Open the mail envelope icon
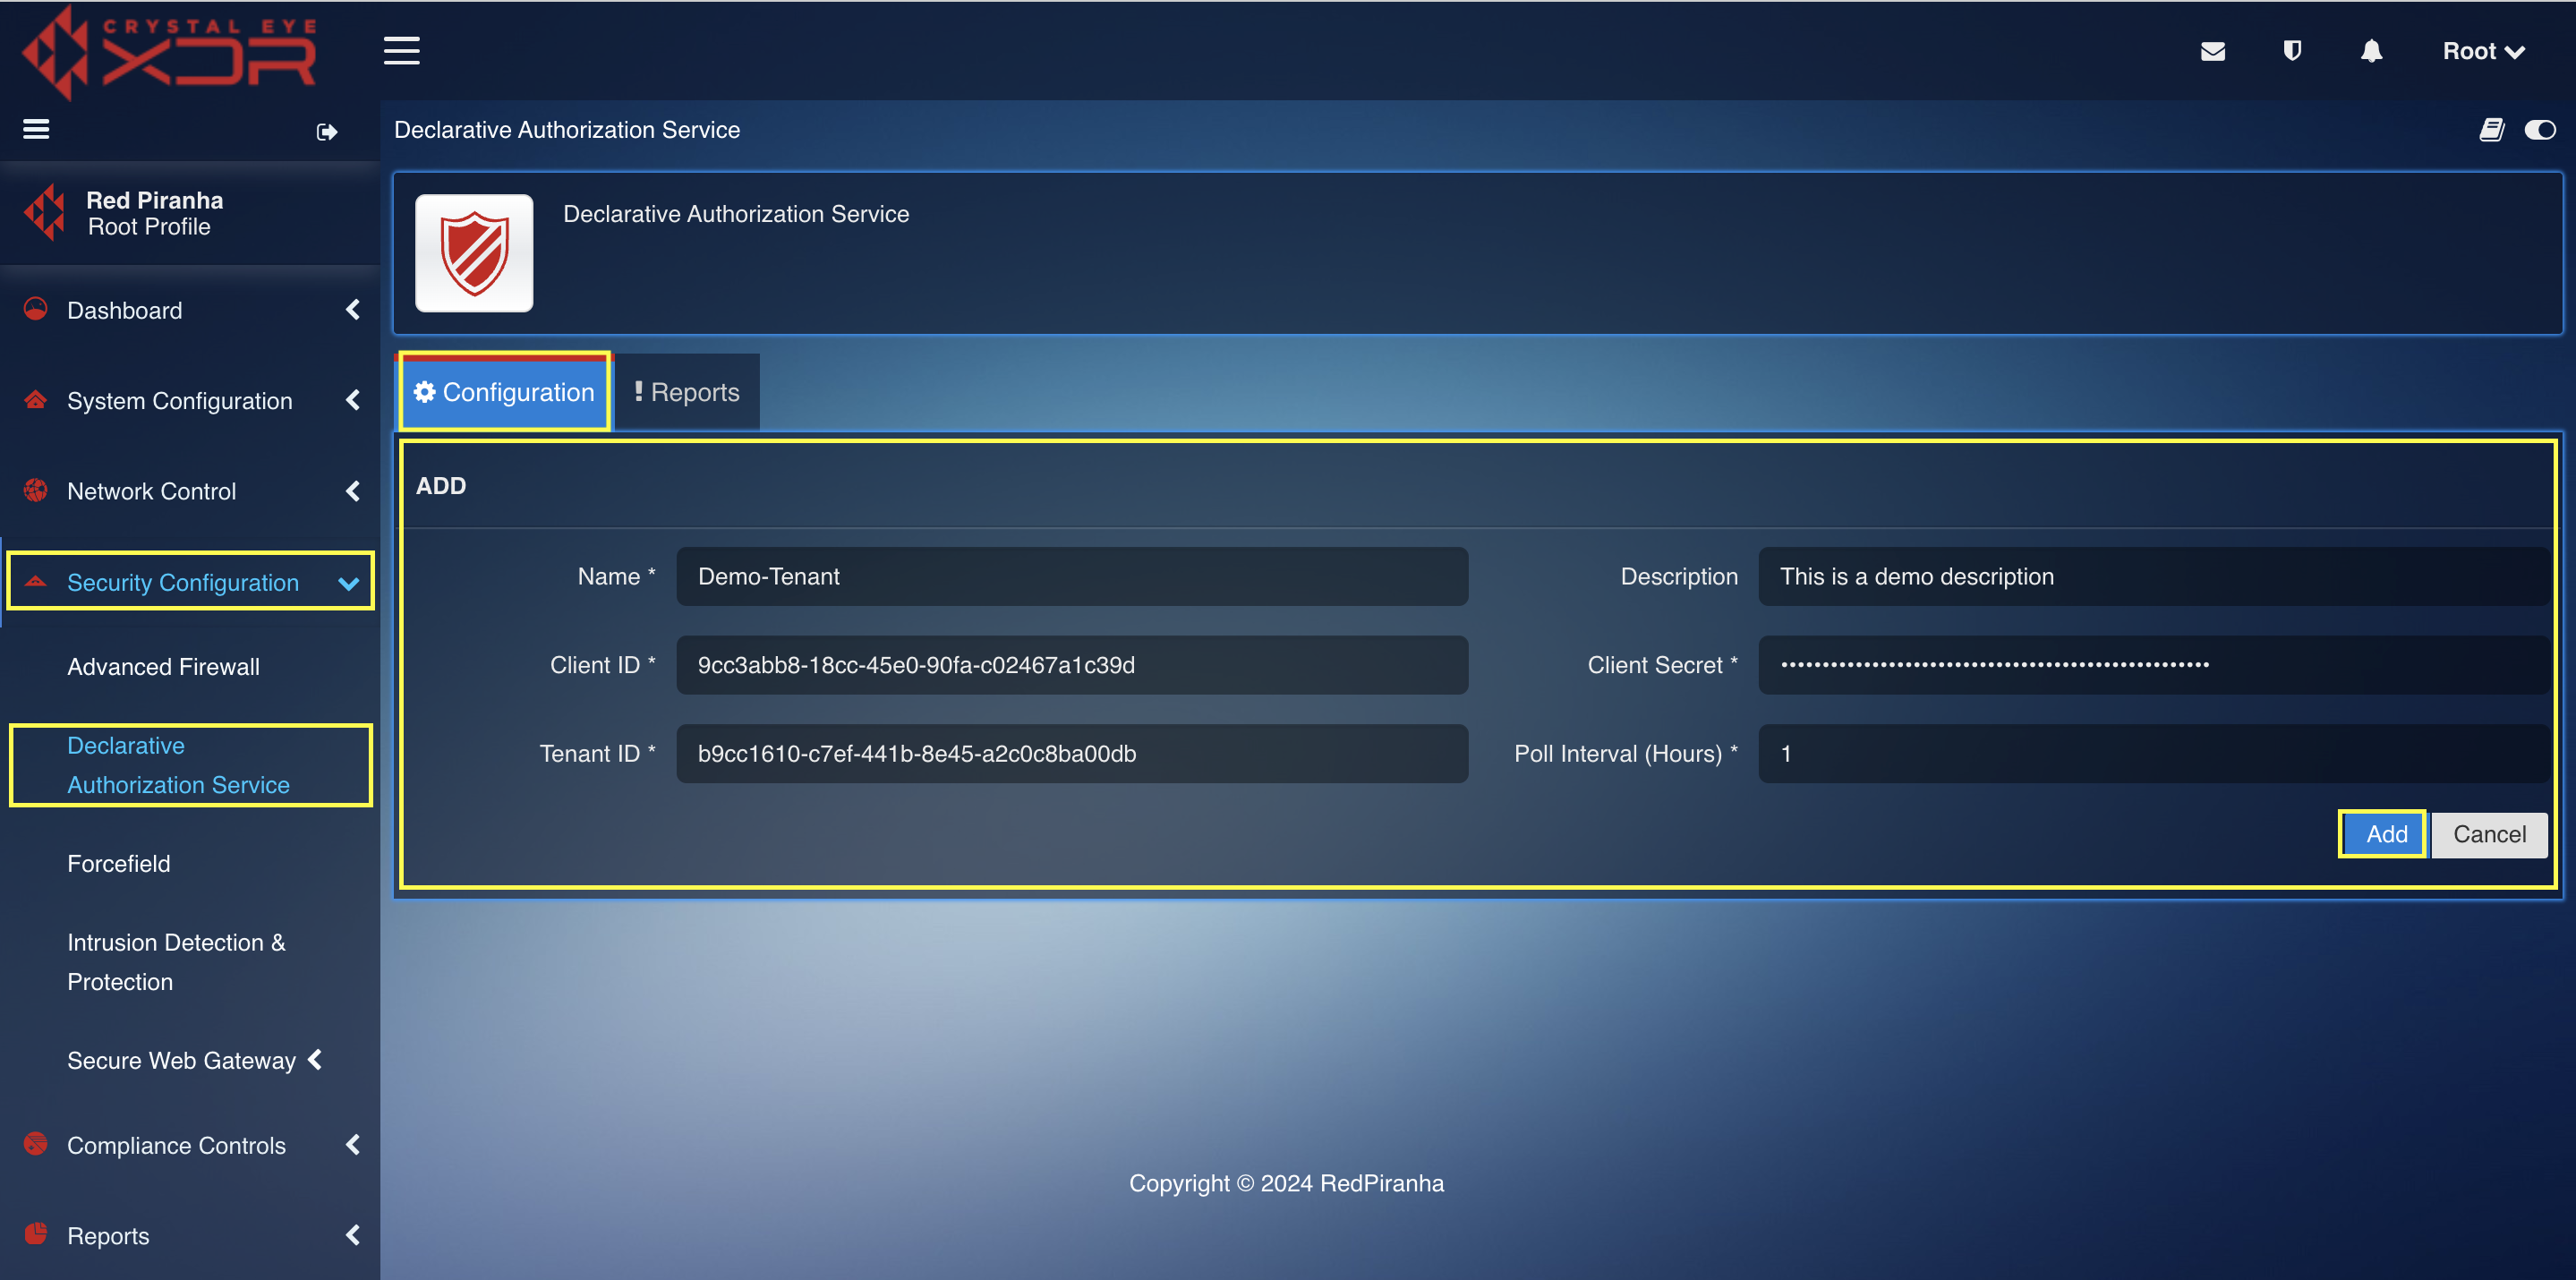Viewport: 2576px width, 1280px height. coord(2212,51)
